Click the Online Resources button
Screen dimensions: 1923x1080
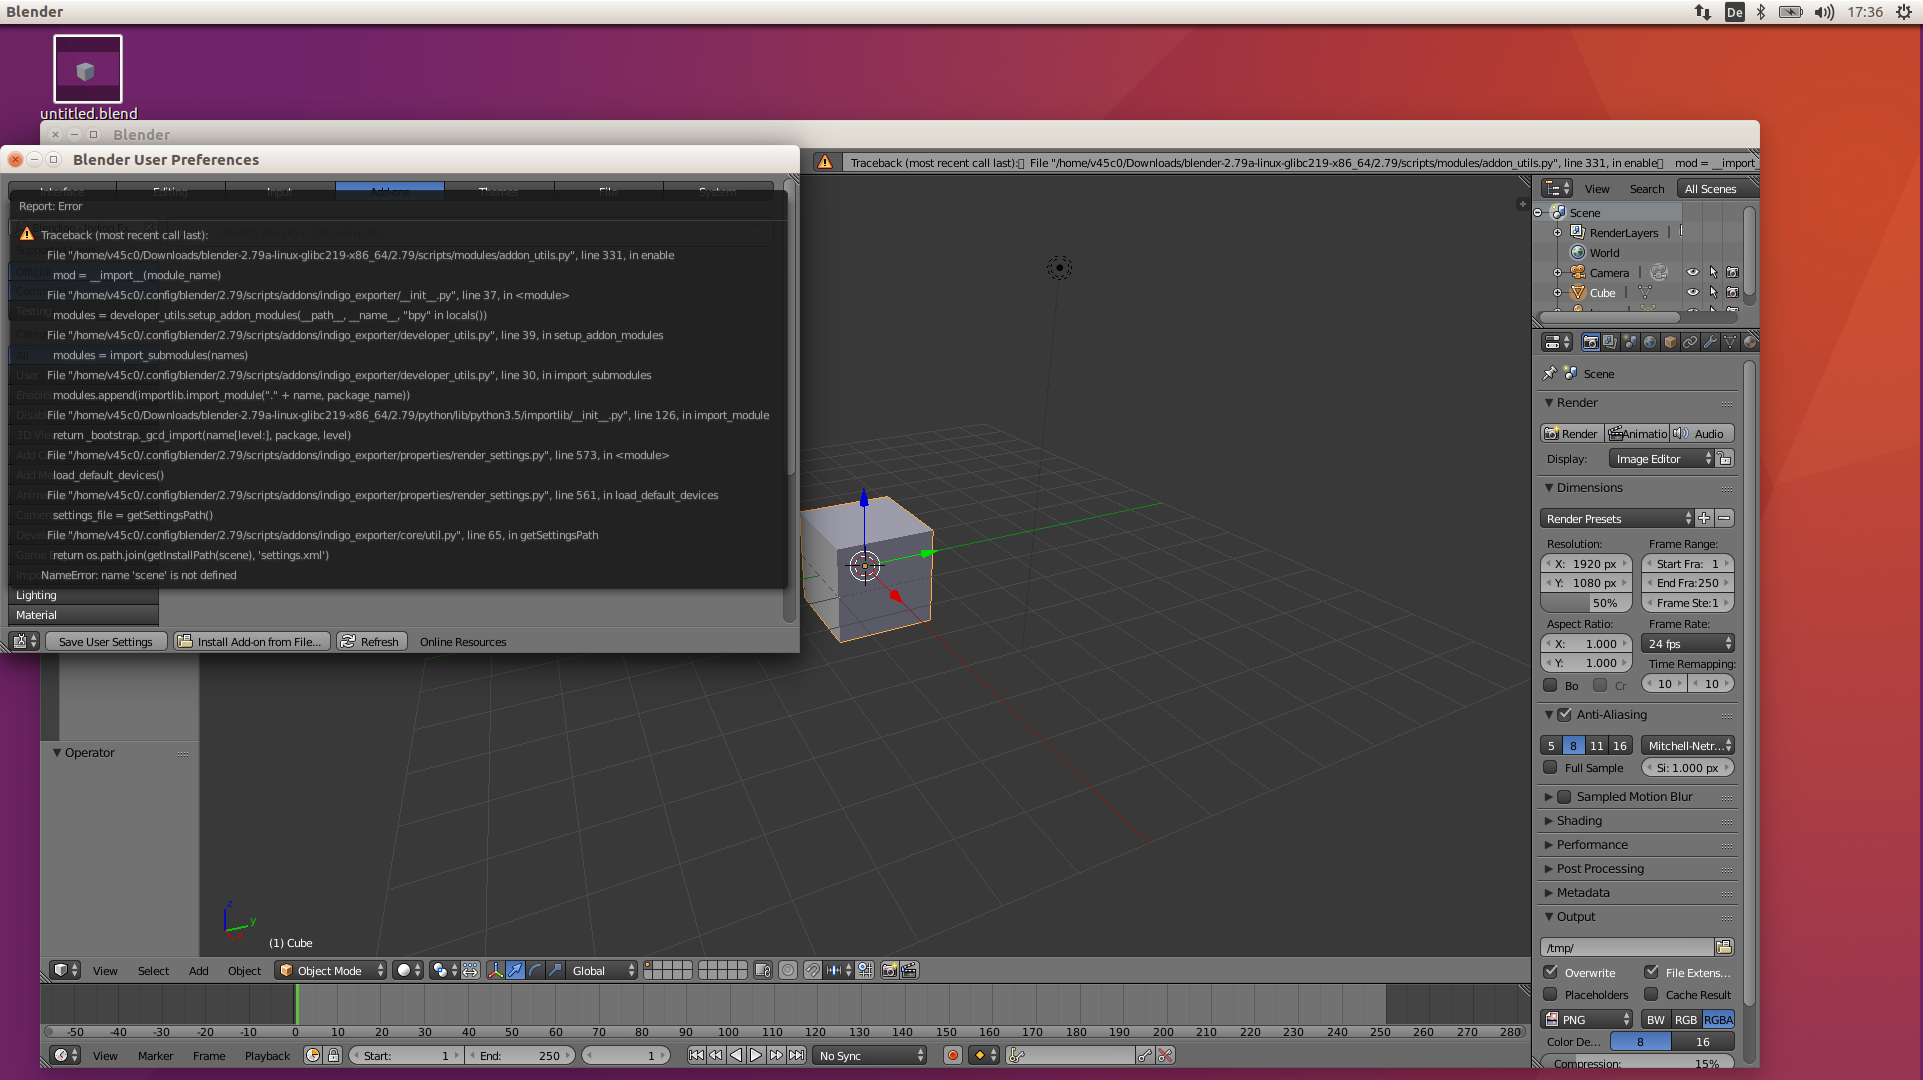(463, 641)
